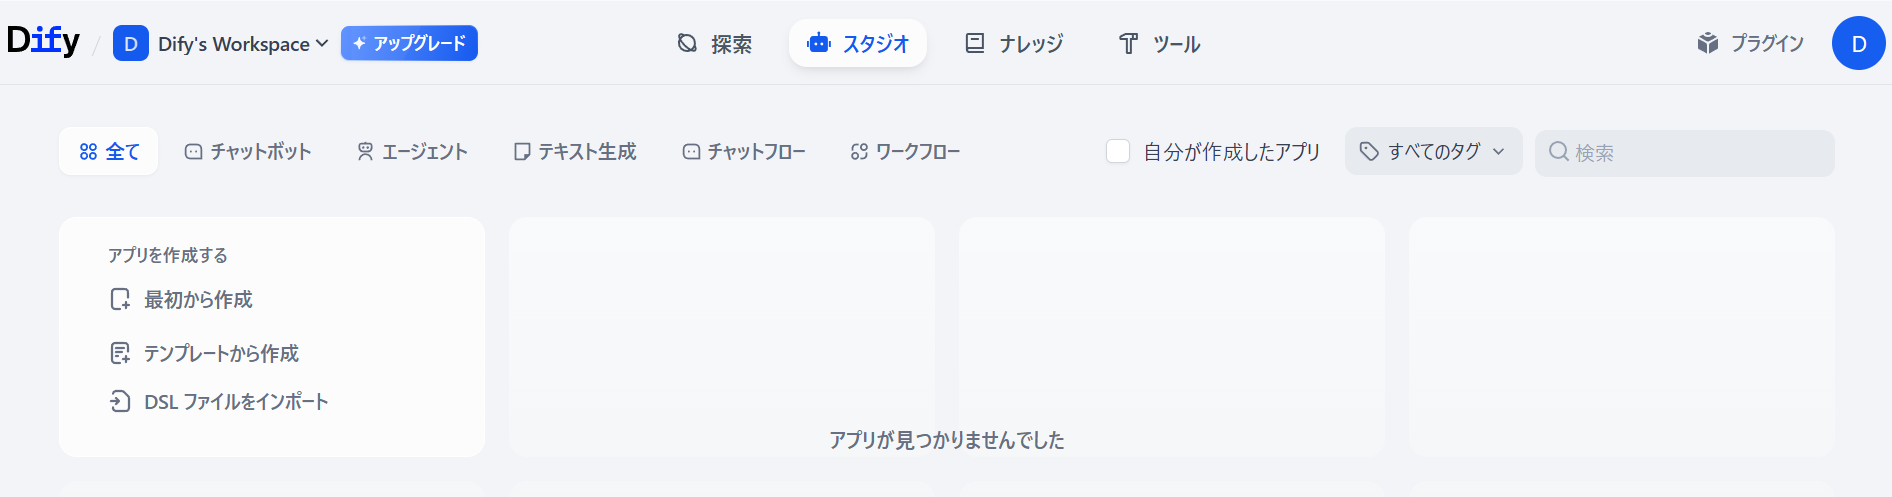Open すべてのタグ dropdown chevron
The image size is (1892, 497).
tap(1499, 151)
